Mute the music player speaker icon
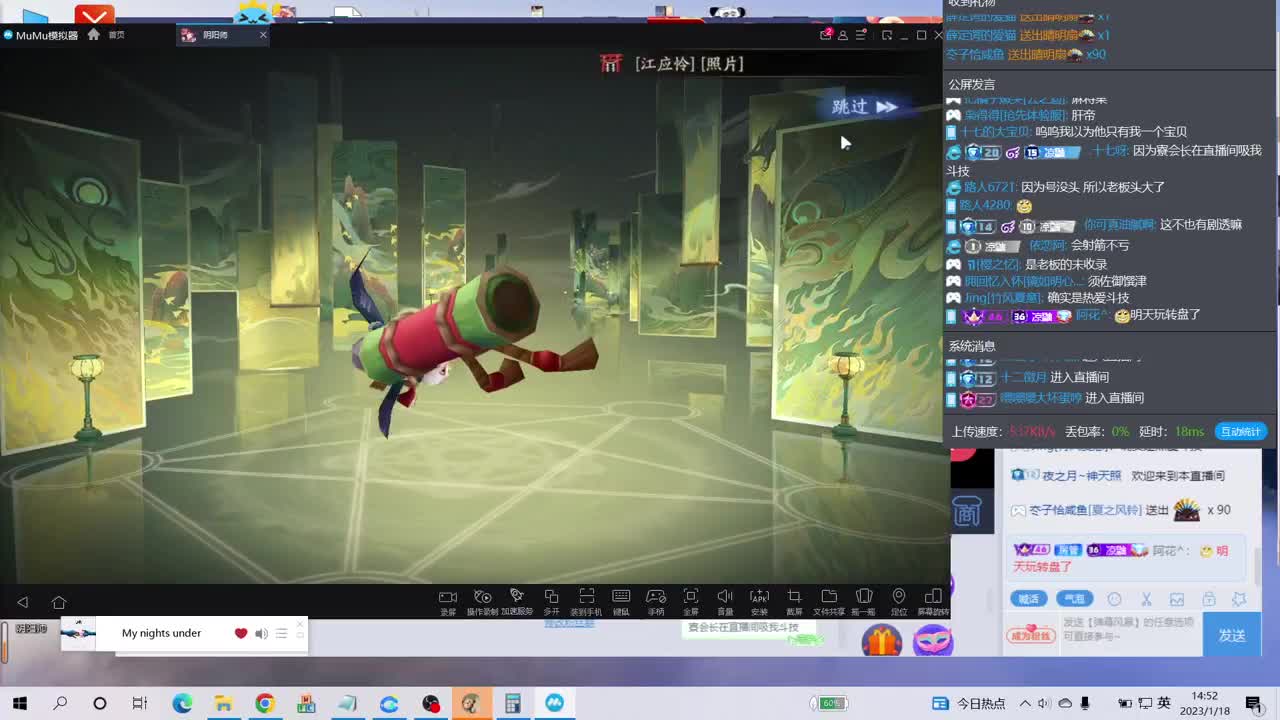 point(261,633)
